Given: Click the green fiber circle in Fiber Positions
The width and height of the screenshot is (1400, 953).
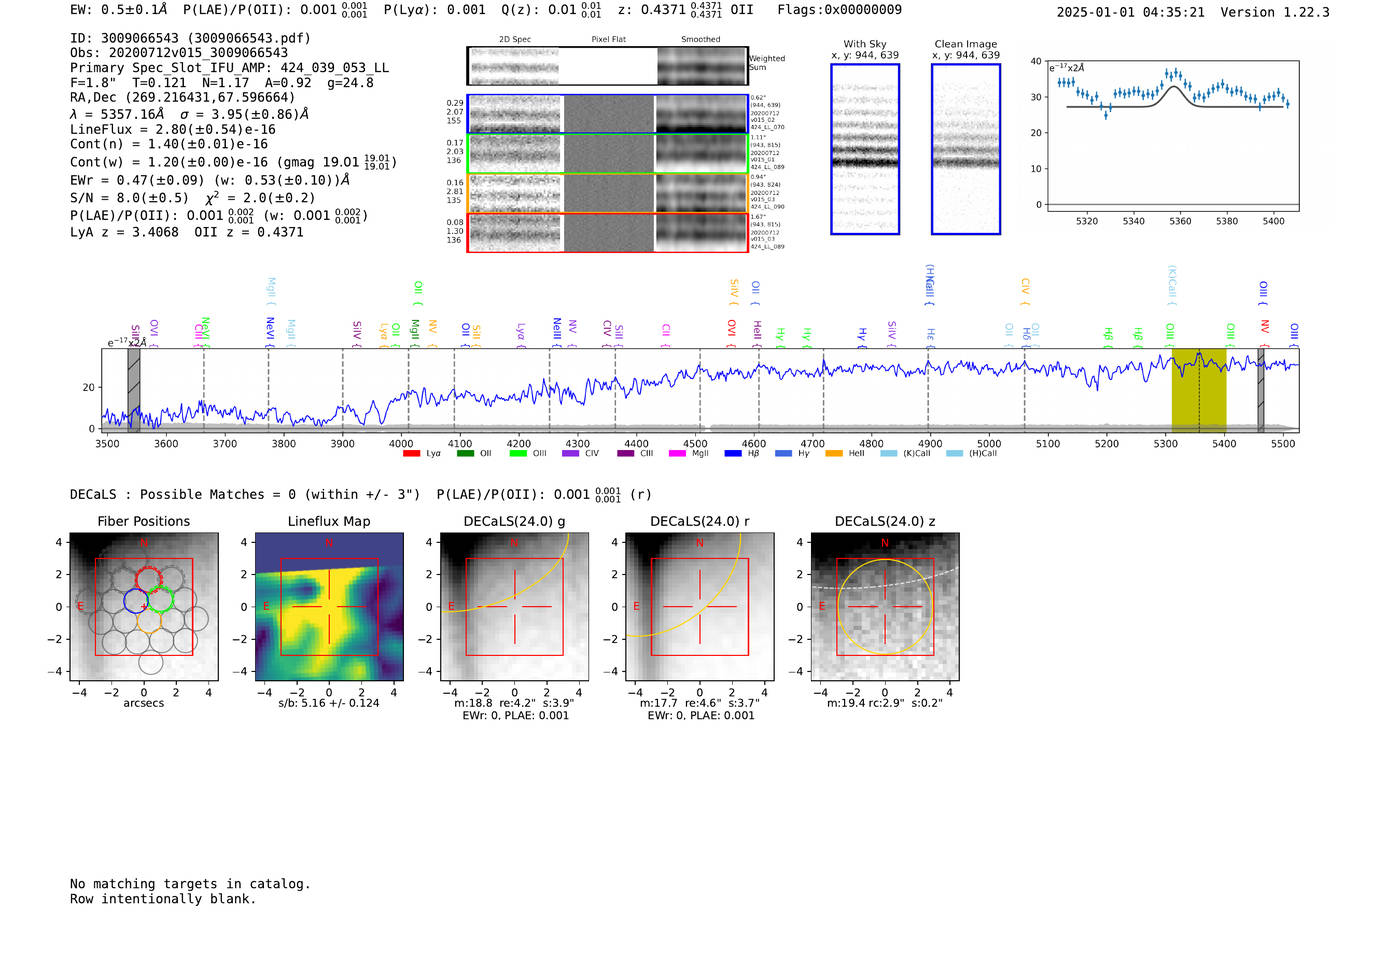Looking at the screenshot, I should point(161,600).
